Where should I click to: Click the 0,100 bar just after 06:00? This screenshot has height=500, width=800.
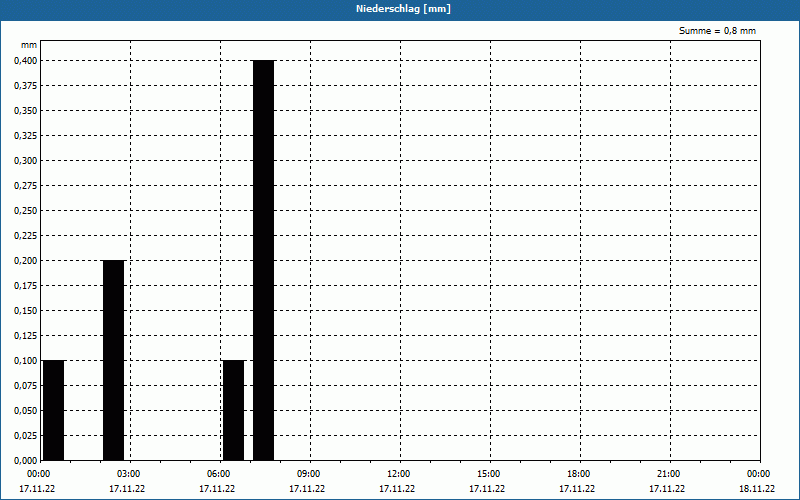(233, 410)
